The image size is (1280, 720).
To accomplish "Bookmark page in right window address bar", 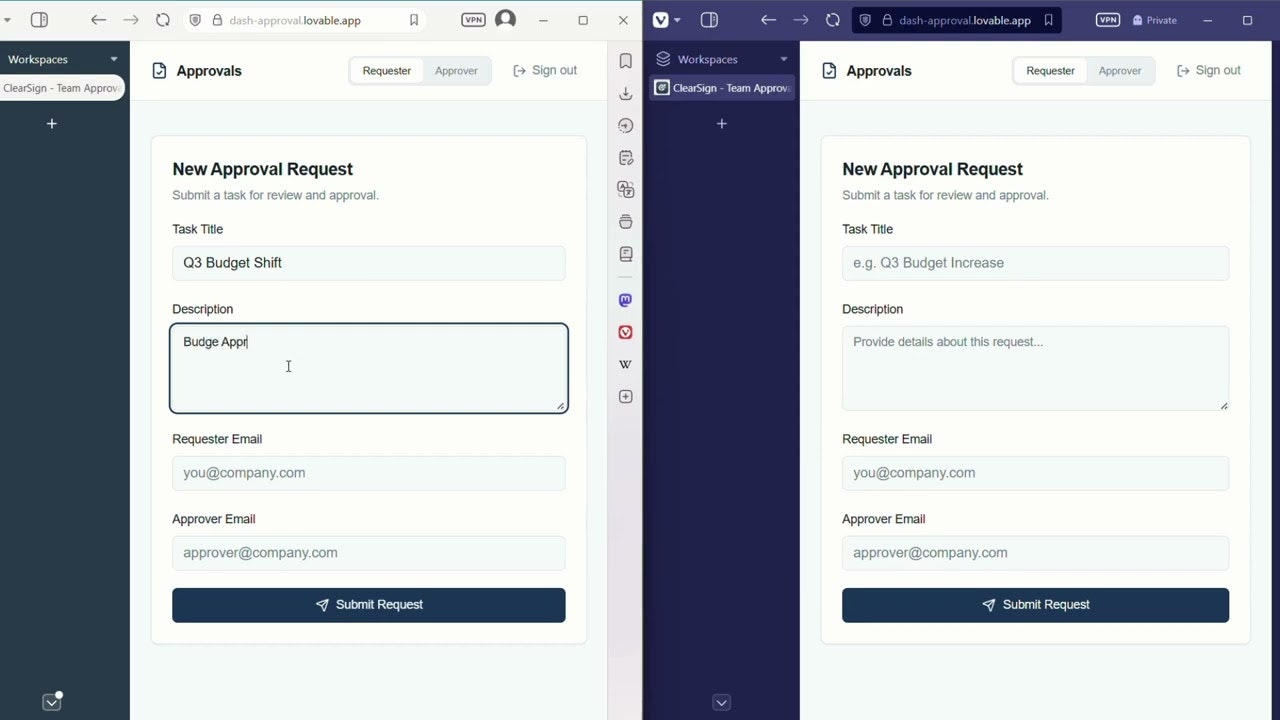I will point(1048,20).
